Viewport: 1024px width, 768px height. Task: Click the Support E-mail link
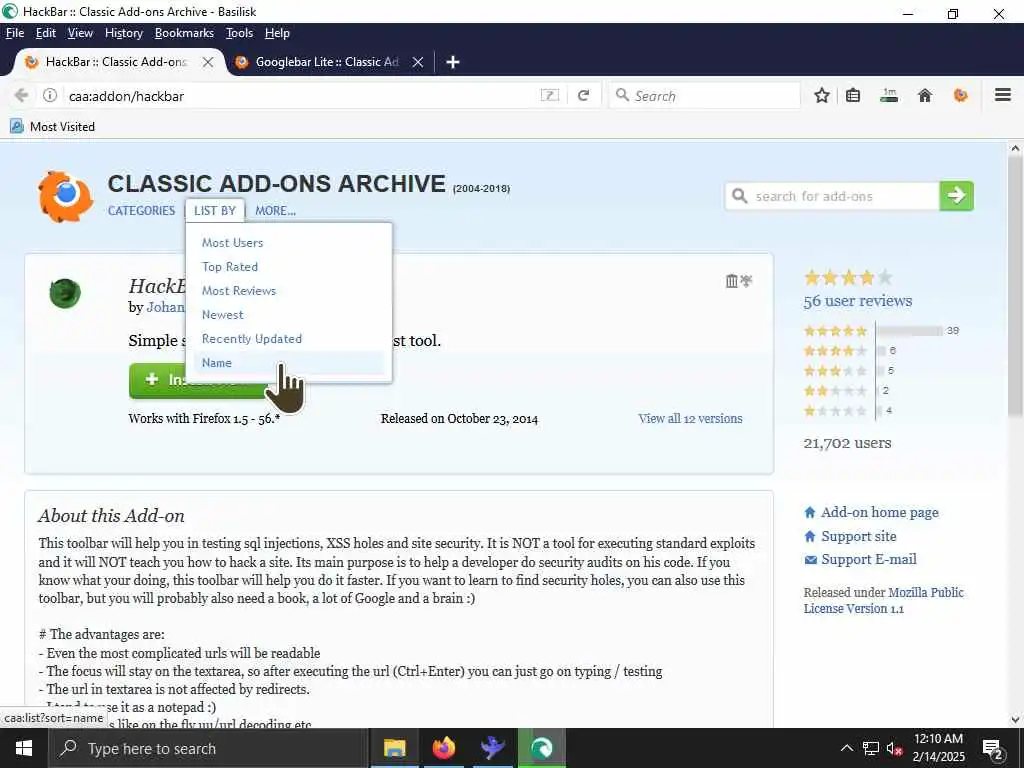869,560
